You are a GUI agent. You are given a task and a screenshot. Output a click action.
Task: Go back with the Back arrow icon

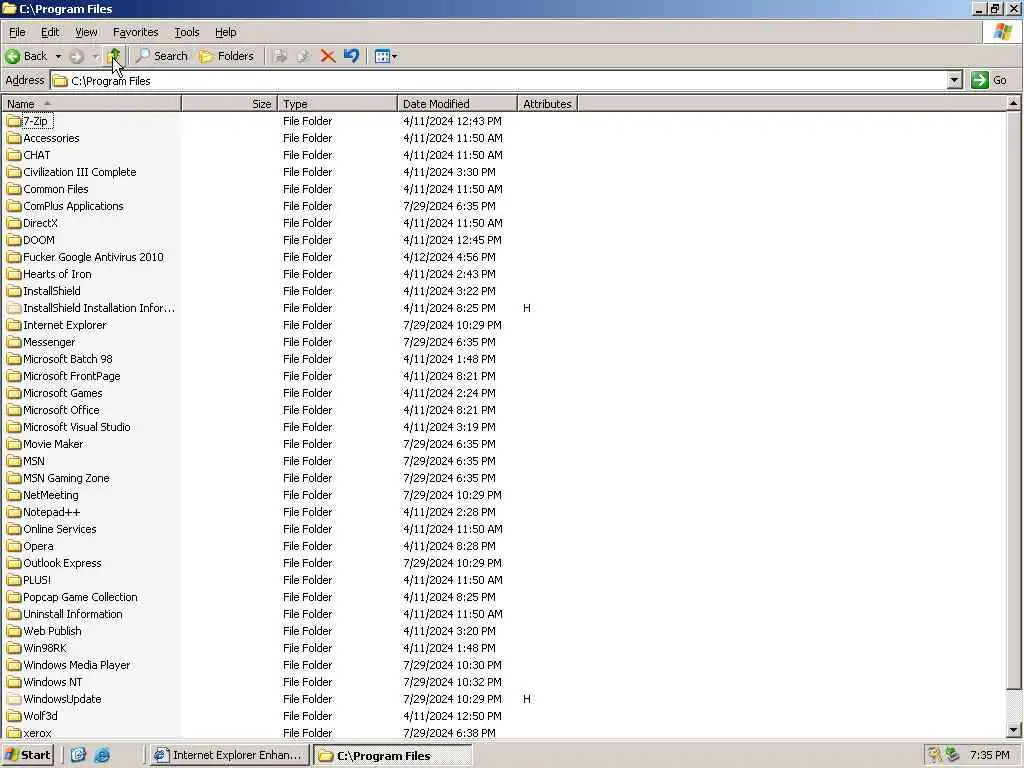pos(12,56)
